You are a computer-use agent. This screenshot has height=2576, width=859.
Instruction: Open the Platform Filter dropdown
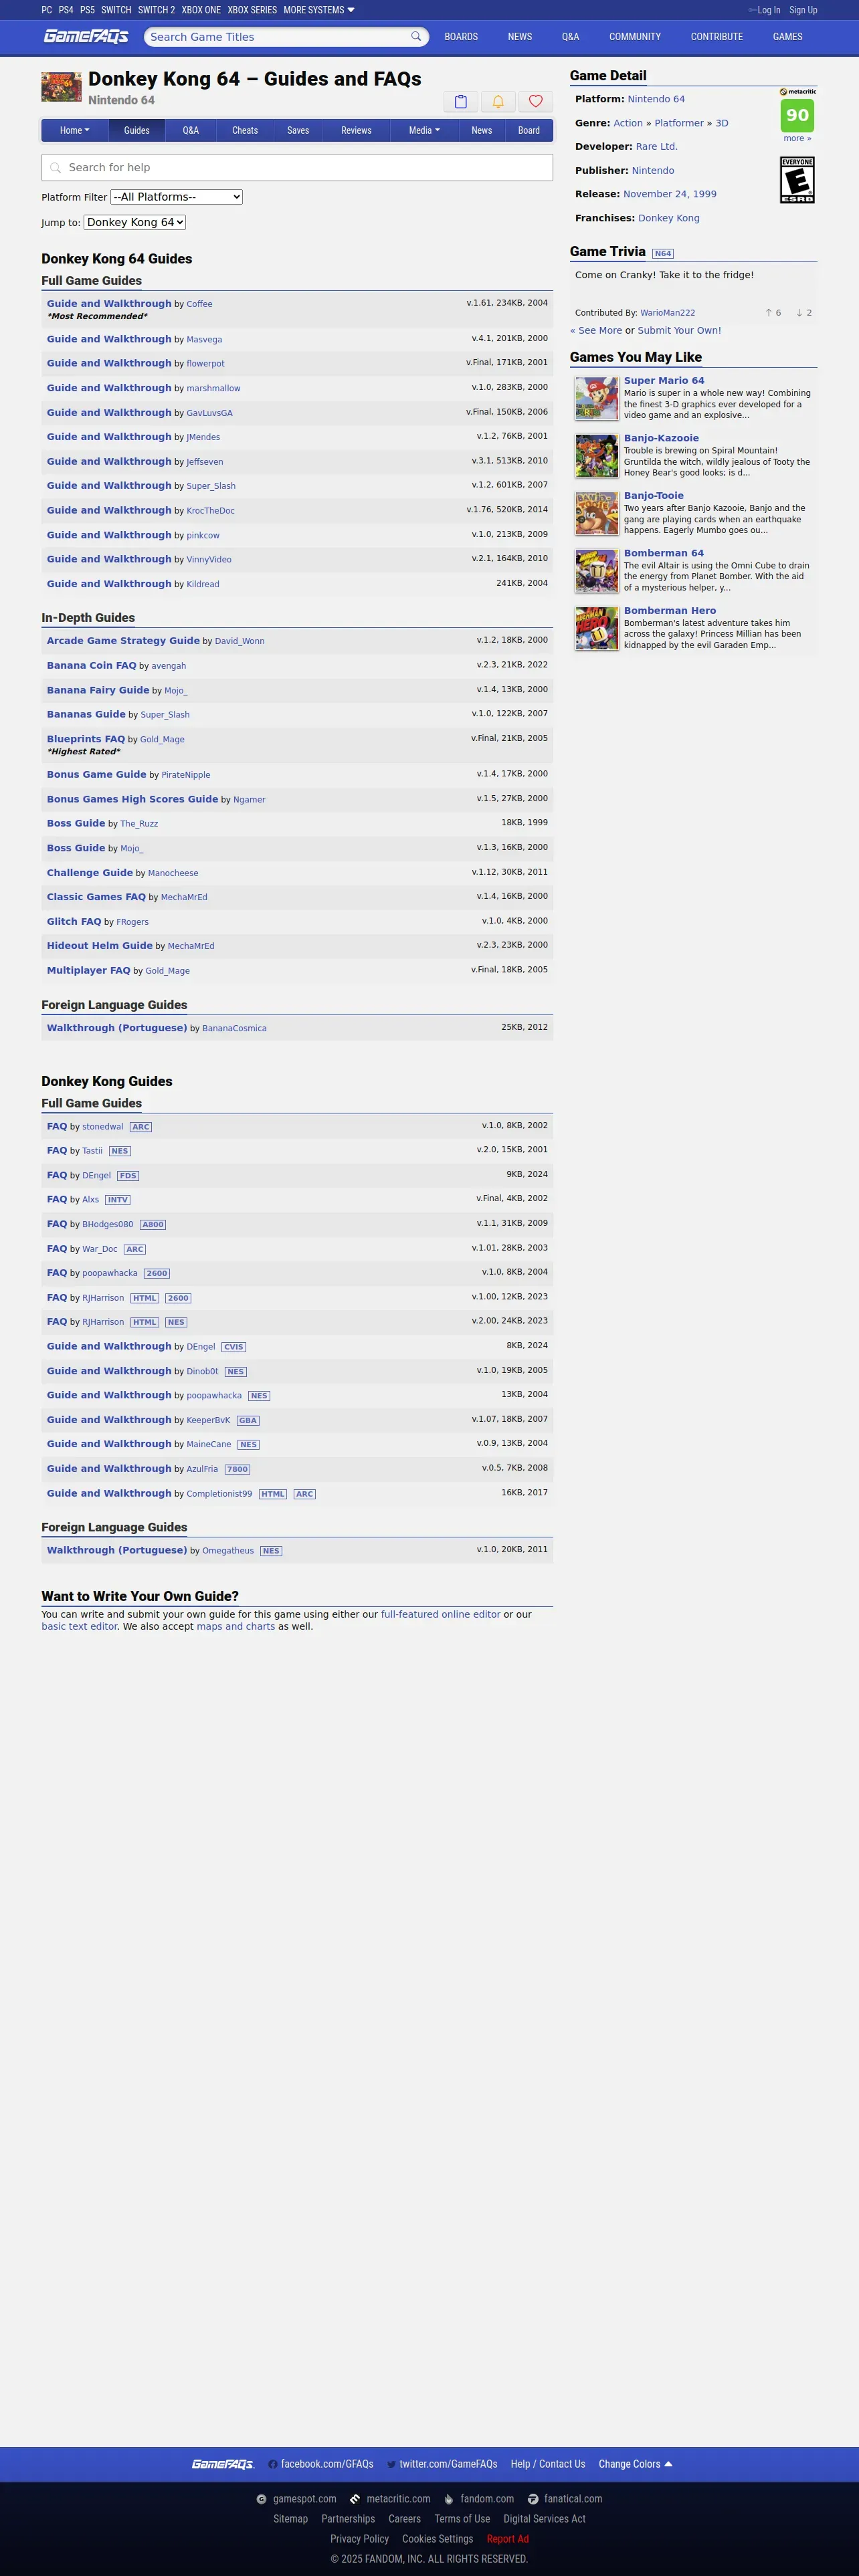pyautogui.click(x=176, y=197)
